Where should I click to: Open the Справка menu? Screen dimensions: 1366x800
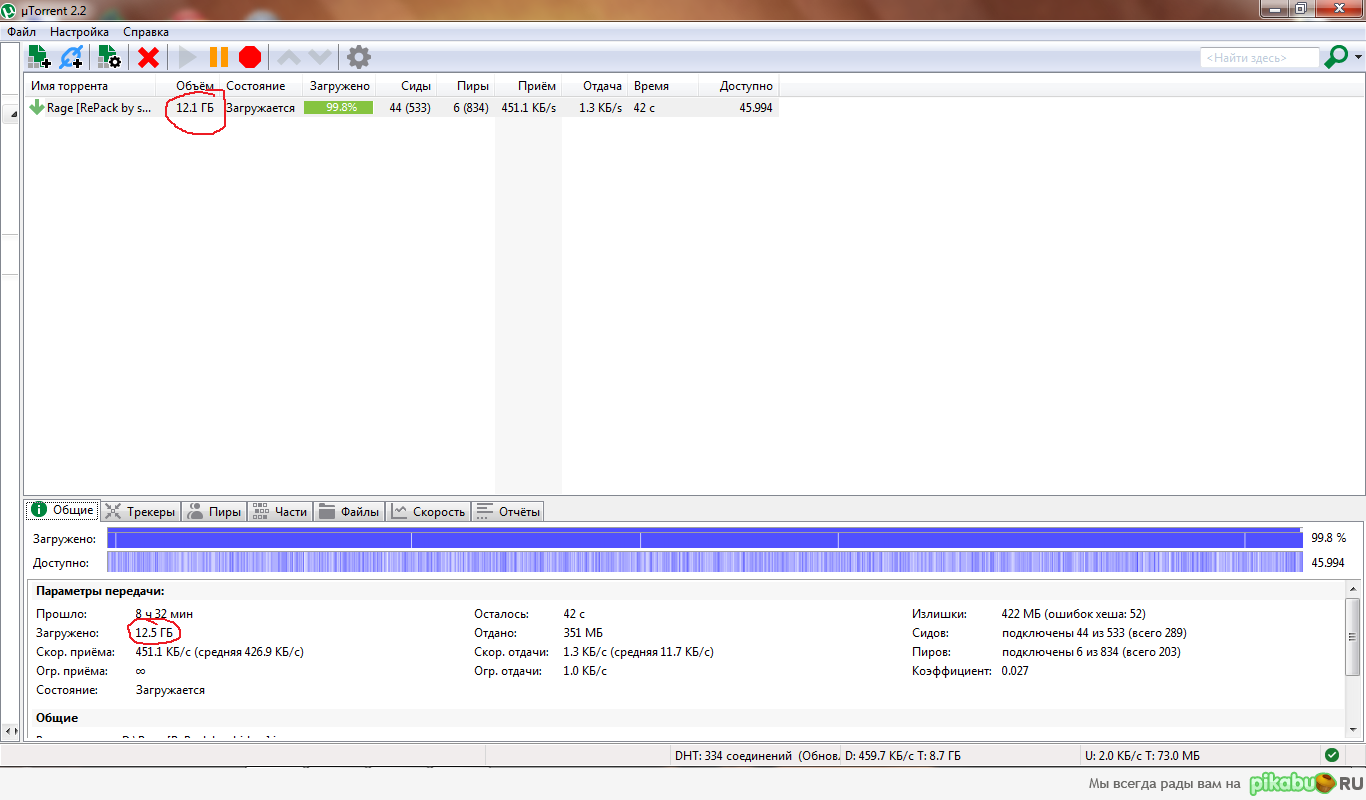tap(146, 32)
